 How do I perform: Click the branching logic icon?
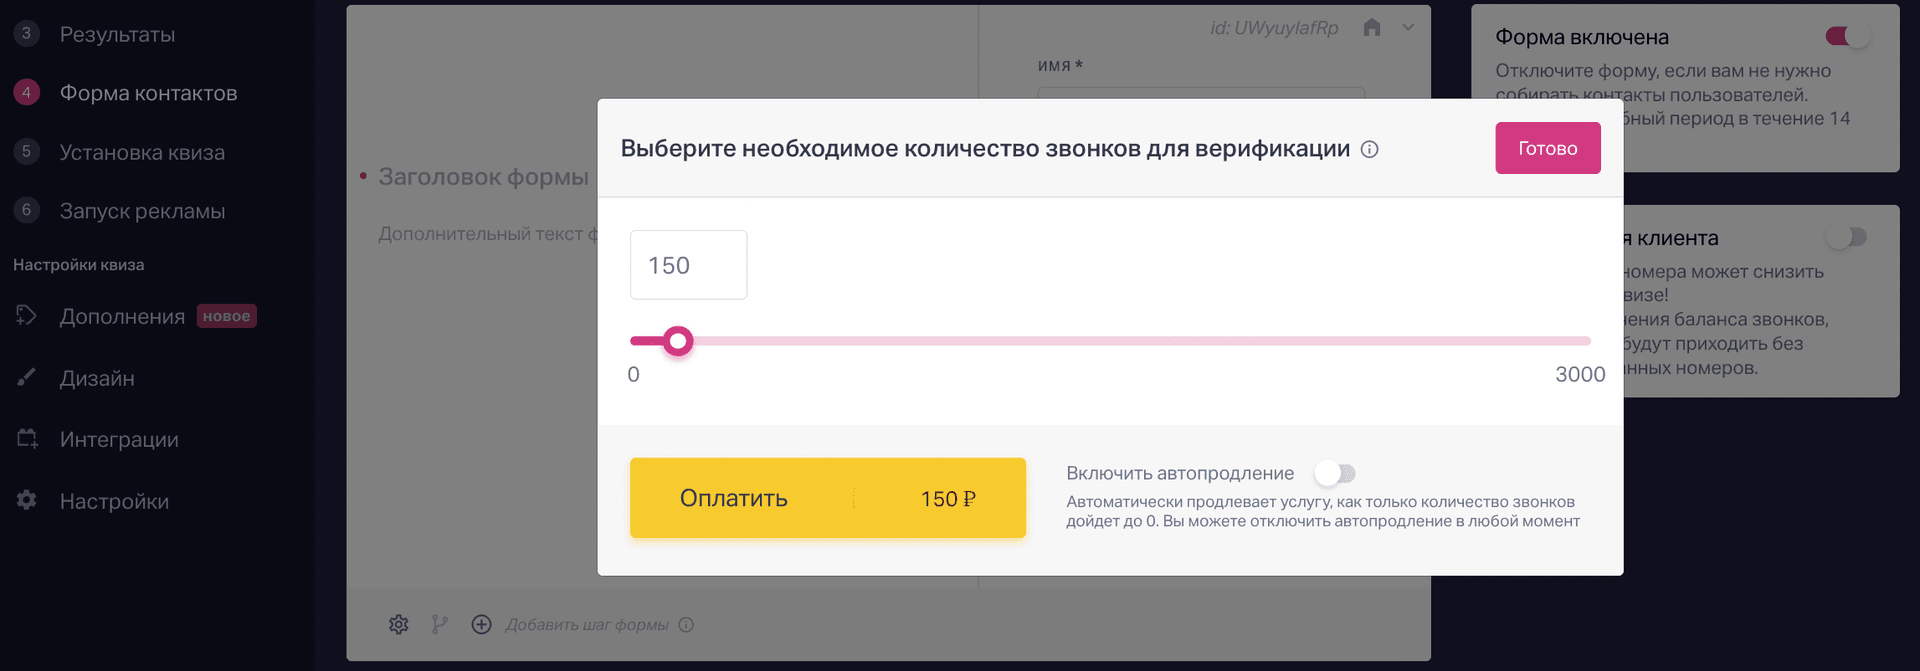click(439, 625)
